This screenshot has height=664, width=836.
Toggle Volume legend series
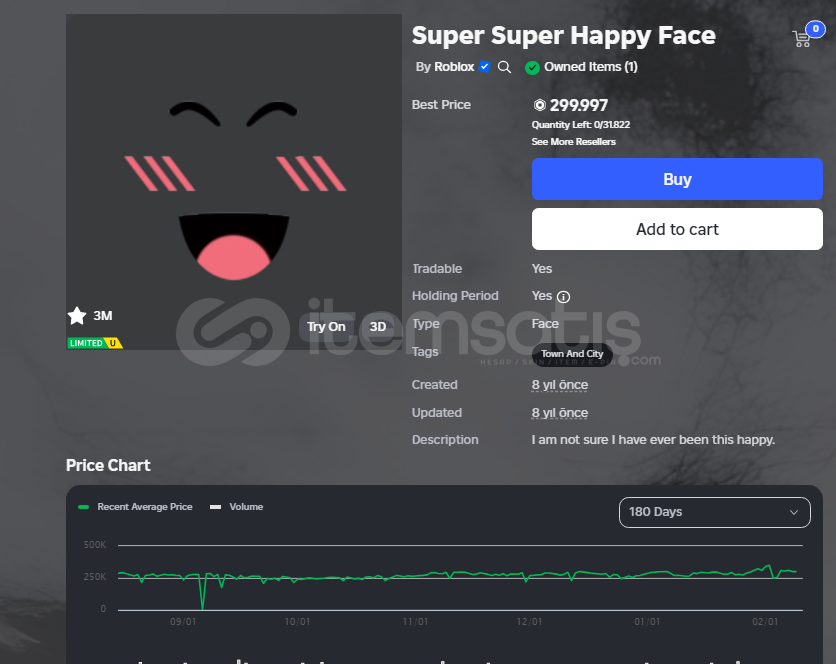(236, 507)
